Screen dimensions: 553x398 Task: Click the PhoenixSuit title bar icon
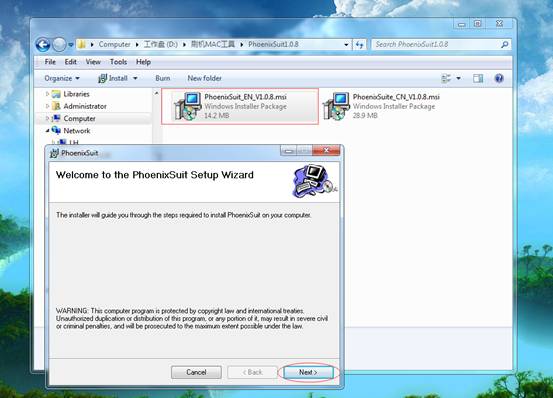coord(54,153)
